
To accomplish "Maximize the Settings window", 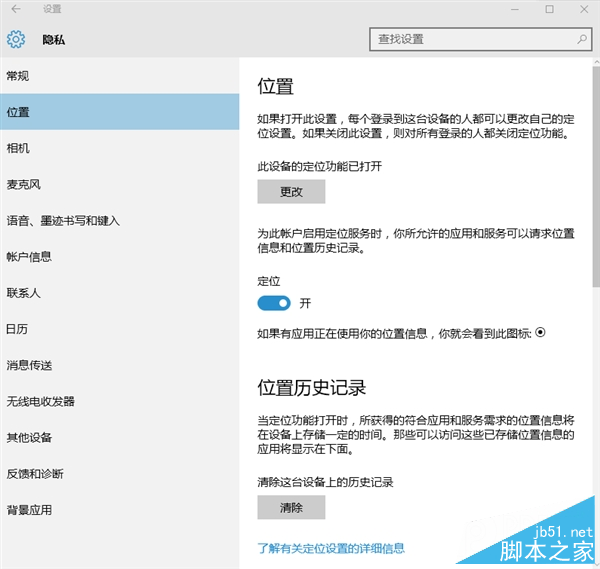I will coord(549,9).
